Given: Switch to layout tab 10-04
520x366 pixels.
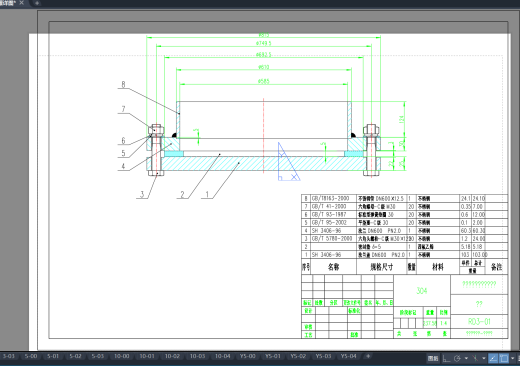Looking at the screenshot, I should (223, 356).
